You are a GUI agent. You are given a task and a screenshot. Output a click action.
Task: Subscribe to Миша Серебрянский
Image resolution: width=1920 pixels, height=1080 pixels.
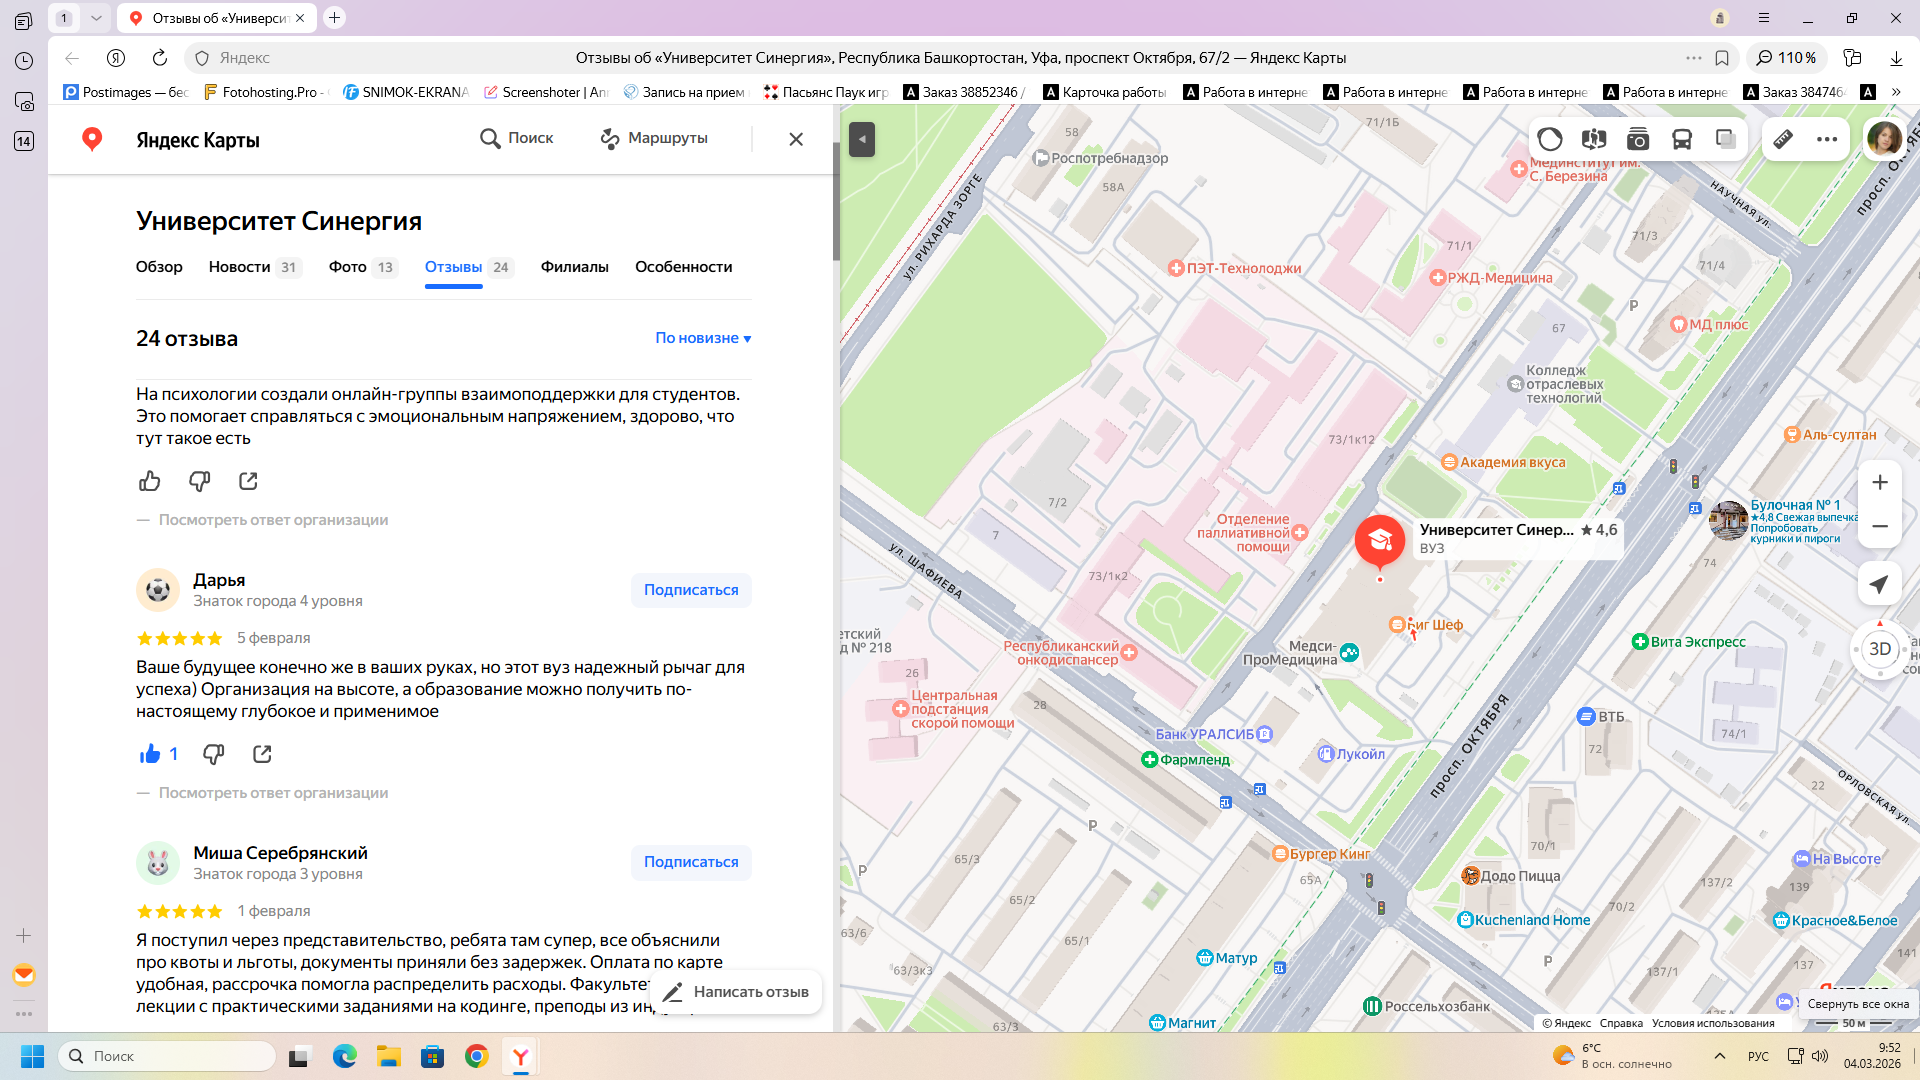click(691, 862)
